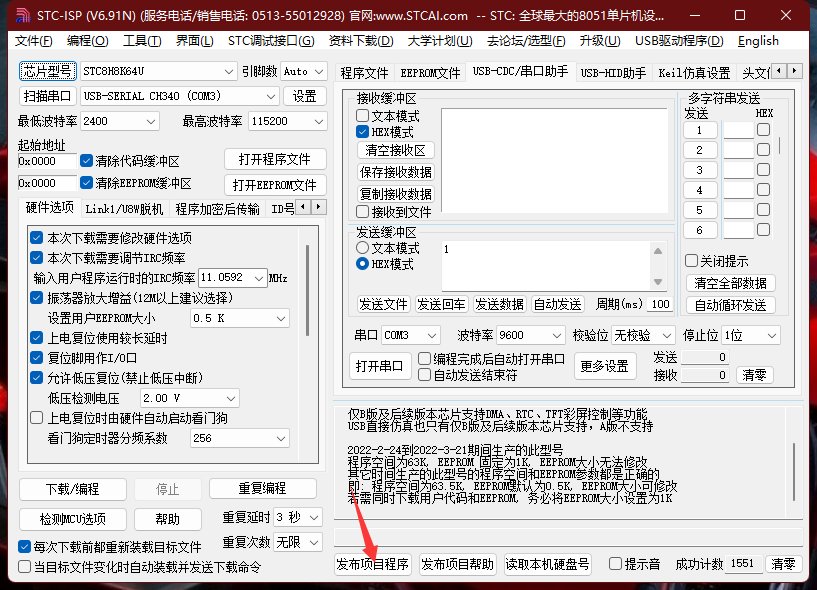817x590 pixels.
Task: Click the 发布项目程序 button
Action: pyautogui.click(x=372, y=564)
